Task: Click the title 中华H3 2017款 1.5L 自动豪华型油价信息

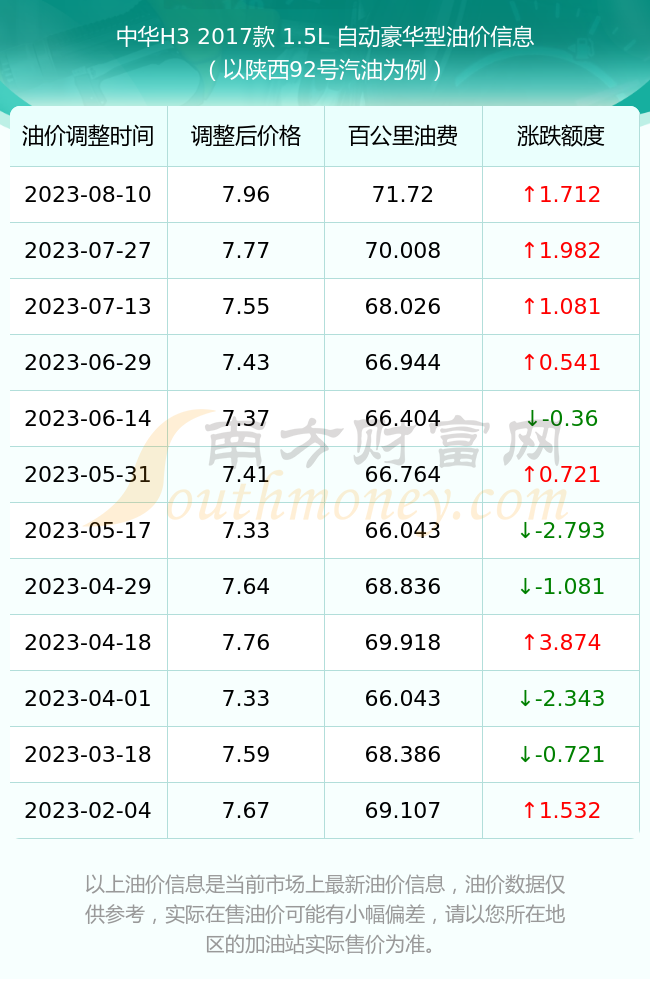Action: pyautogui.click(x=325, y=37)
